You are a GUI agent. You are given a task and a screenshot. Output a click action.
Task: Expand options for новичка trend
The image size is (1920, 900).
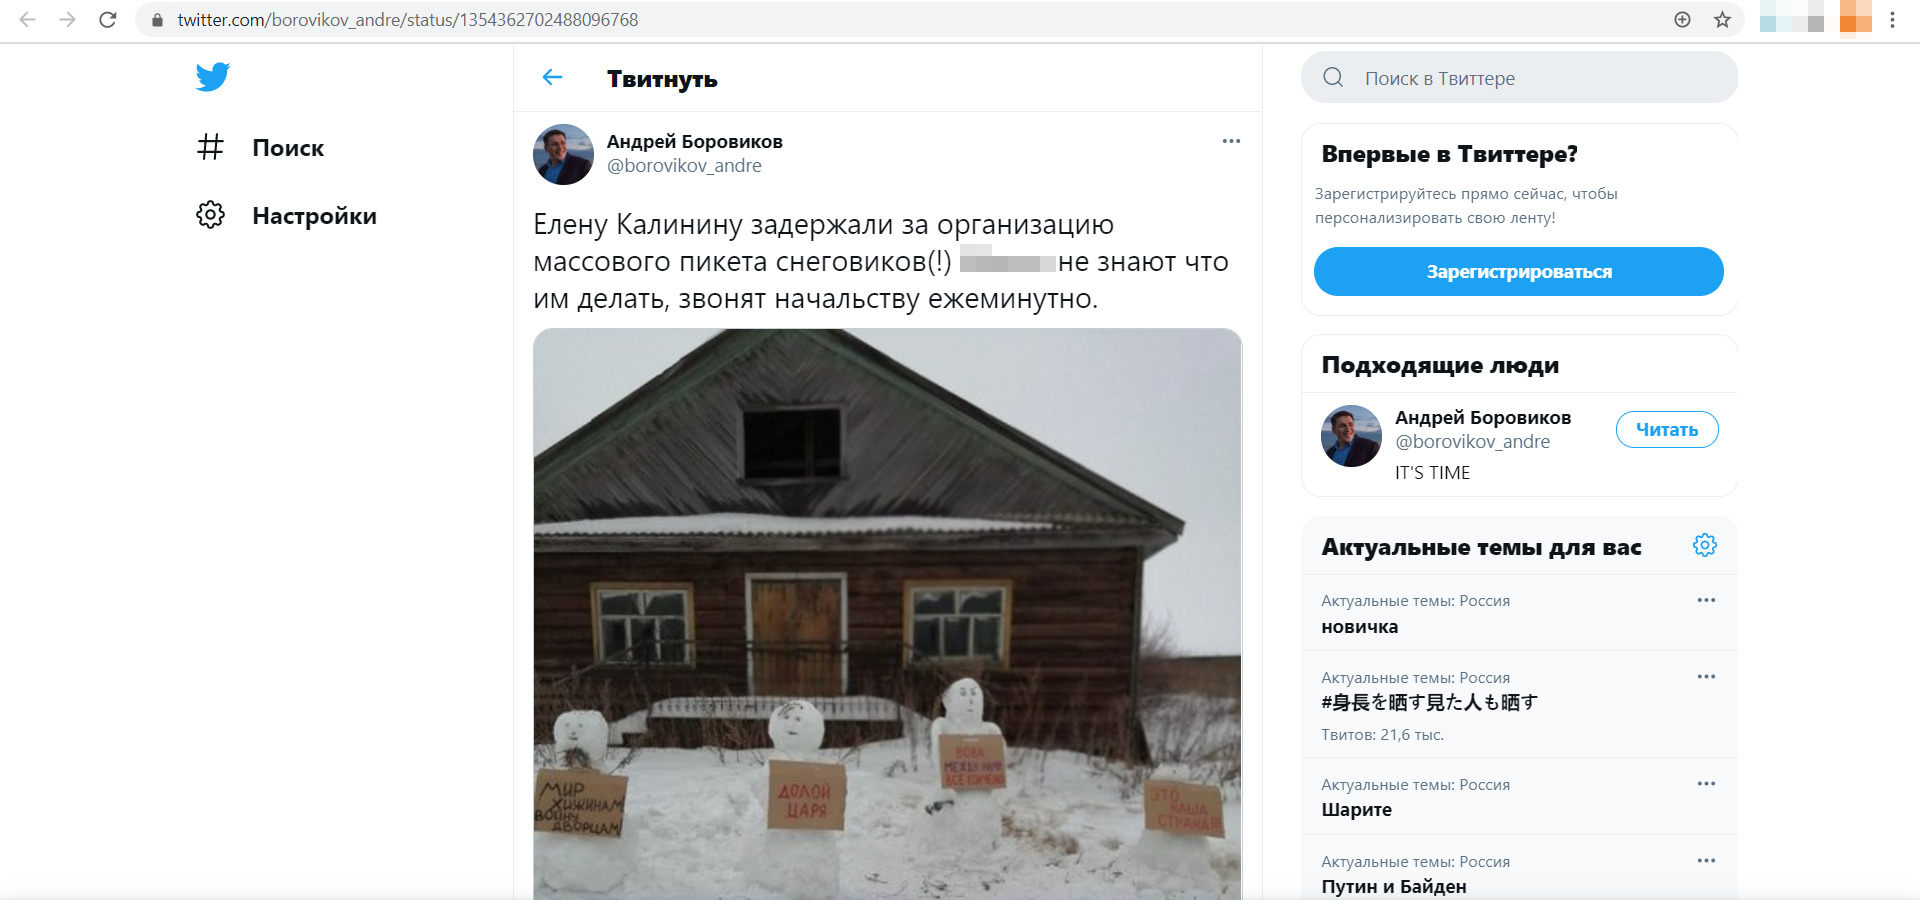(1706, 600)
